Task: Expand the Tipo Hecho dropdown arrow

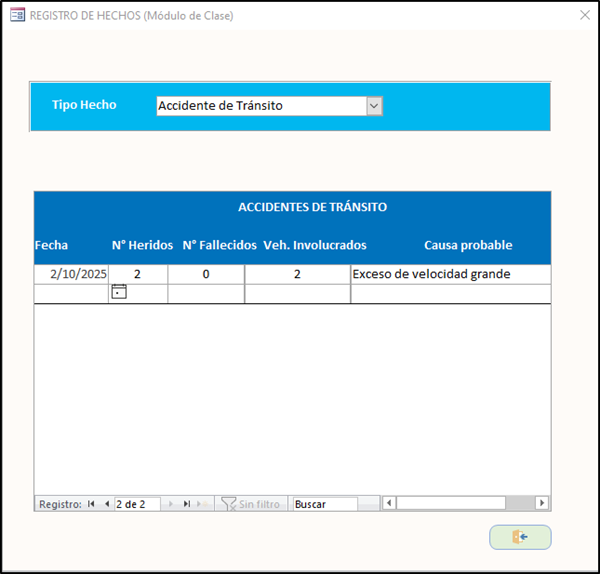Action: (374, 106)
